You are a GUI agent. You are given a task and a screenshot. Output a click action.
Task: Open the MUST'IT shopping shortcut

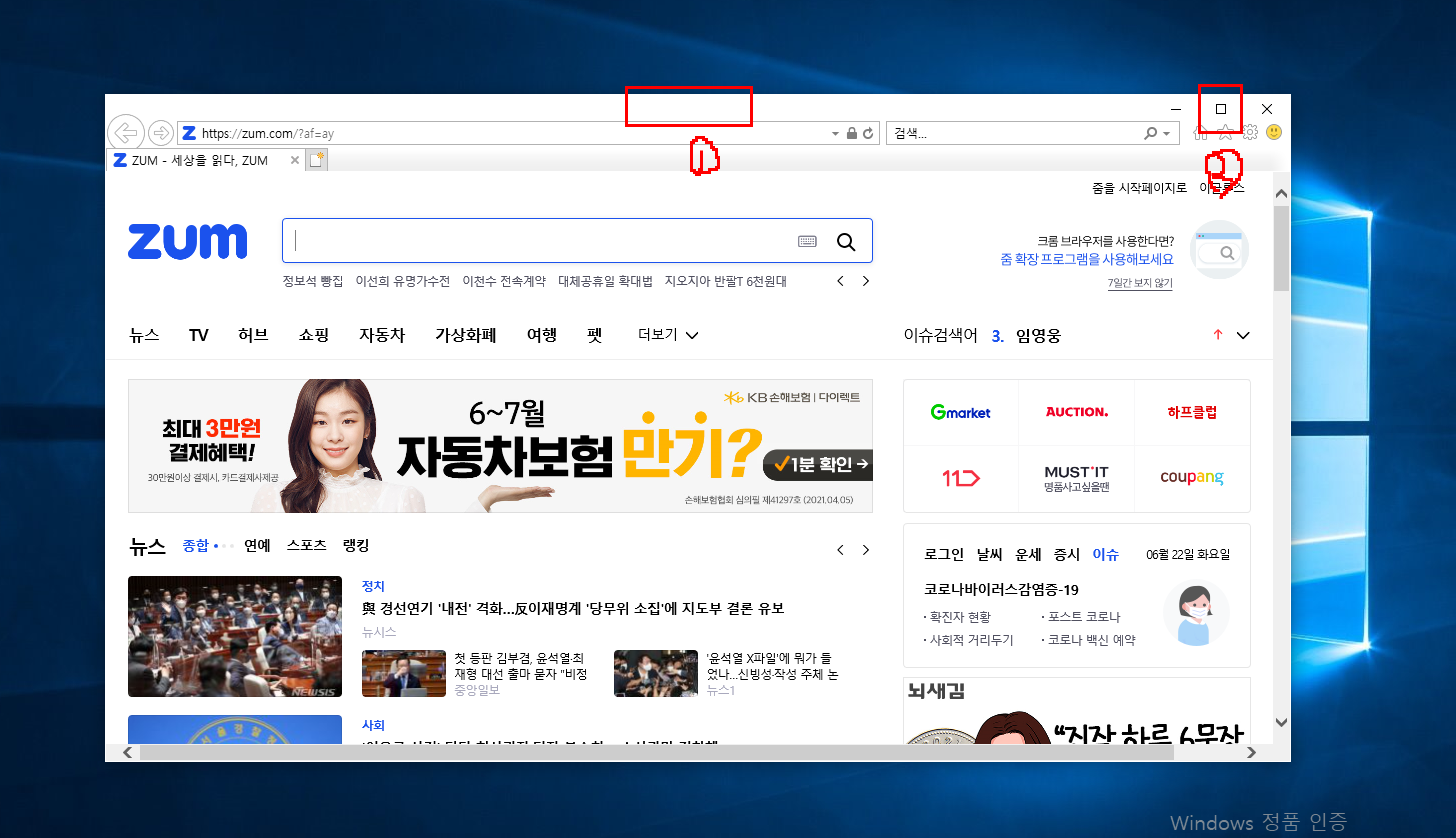pyautogui.click(x=1076, y=478)
